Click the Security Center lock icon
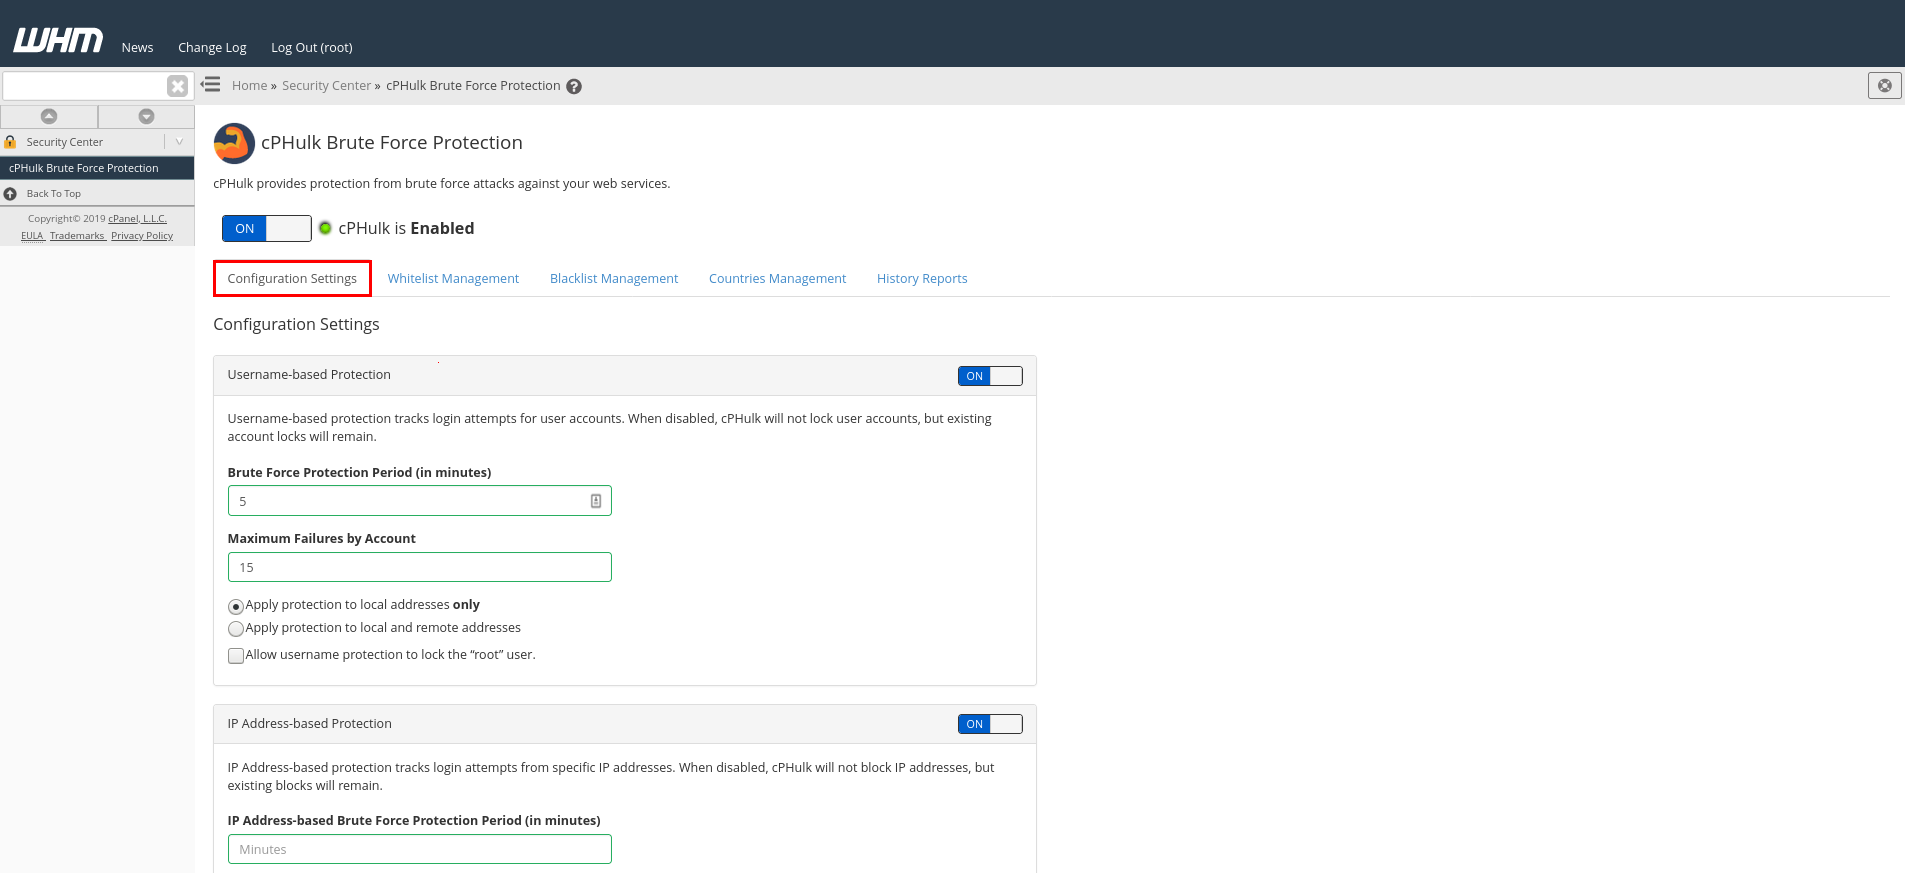Image resolution: width=1905 pixels, height=873 pixels. (x=10, y=142)
